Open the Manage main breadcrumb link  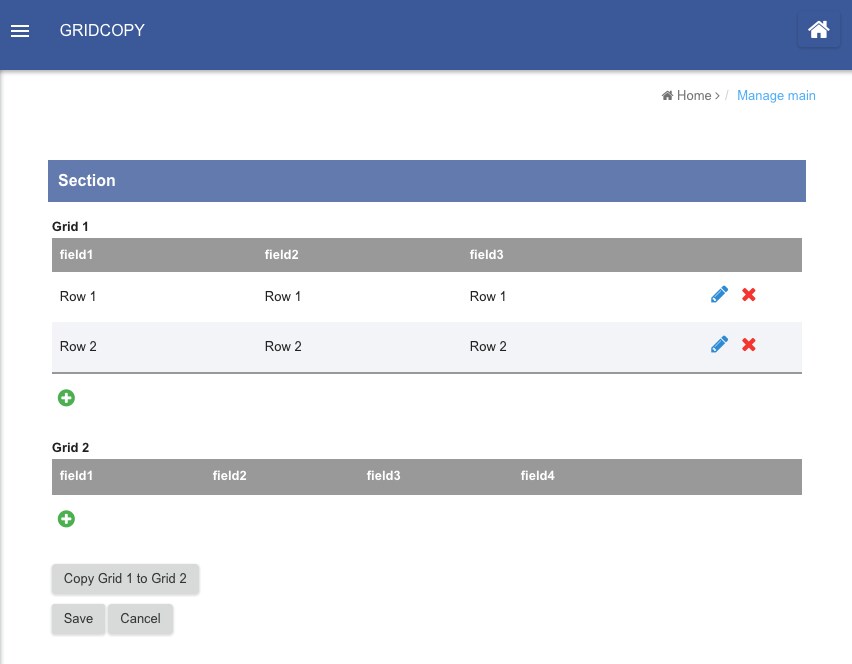point(776,96)
